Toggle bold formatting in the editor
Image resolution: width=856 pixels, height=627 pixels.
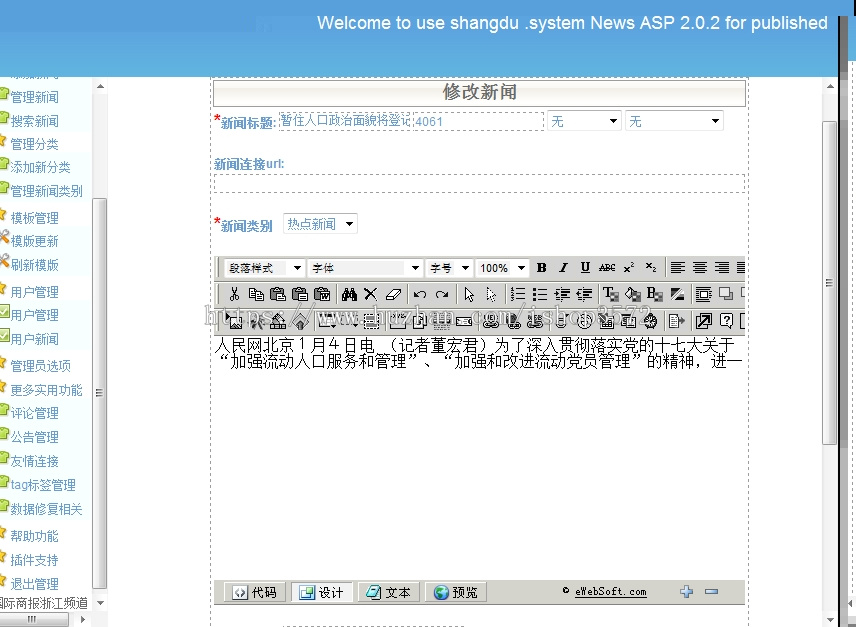coord(542,268)
